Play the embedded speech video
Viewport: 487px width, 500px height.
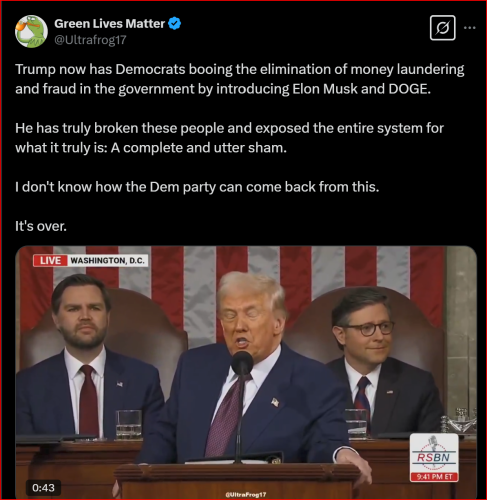(x=246, y=372)
